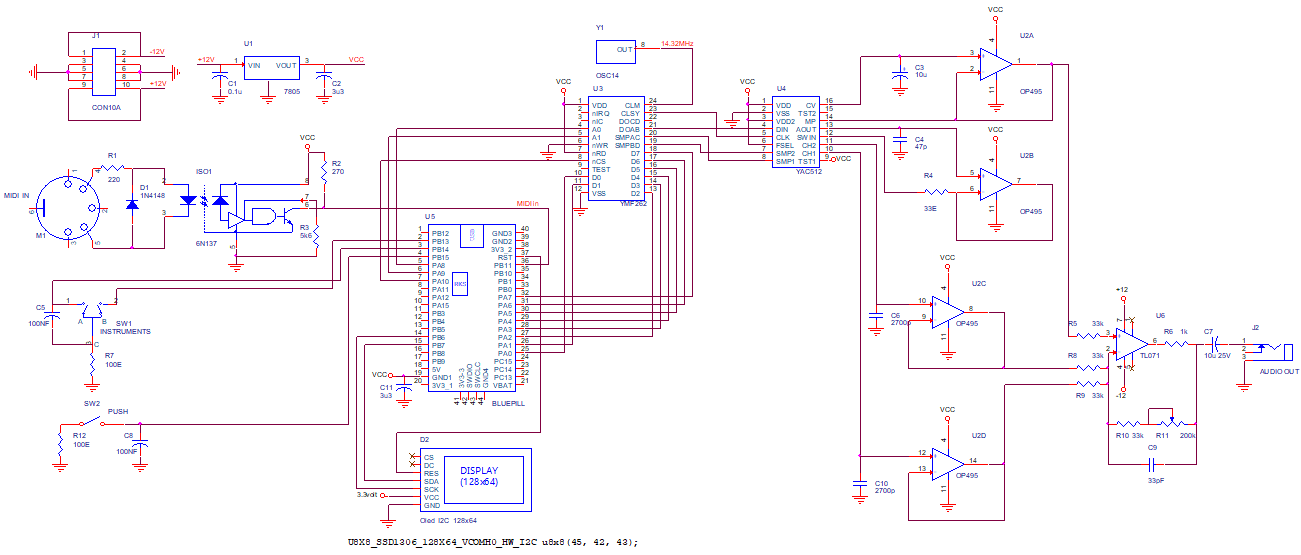Click the Y1 OSC14 oscillator block
The height and width of the screenshot is (555, 1301).
tap(616, 51)
